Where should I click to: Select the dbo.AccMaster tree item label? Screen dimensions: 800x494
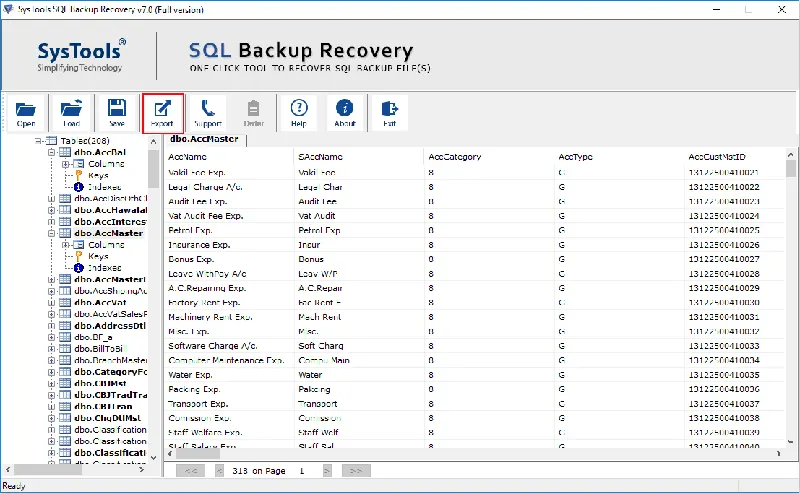(x=109, y=233)
